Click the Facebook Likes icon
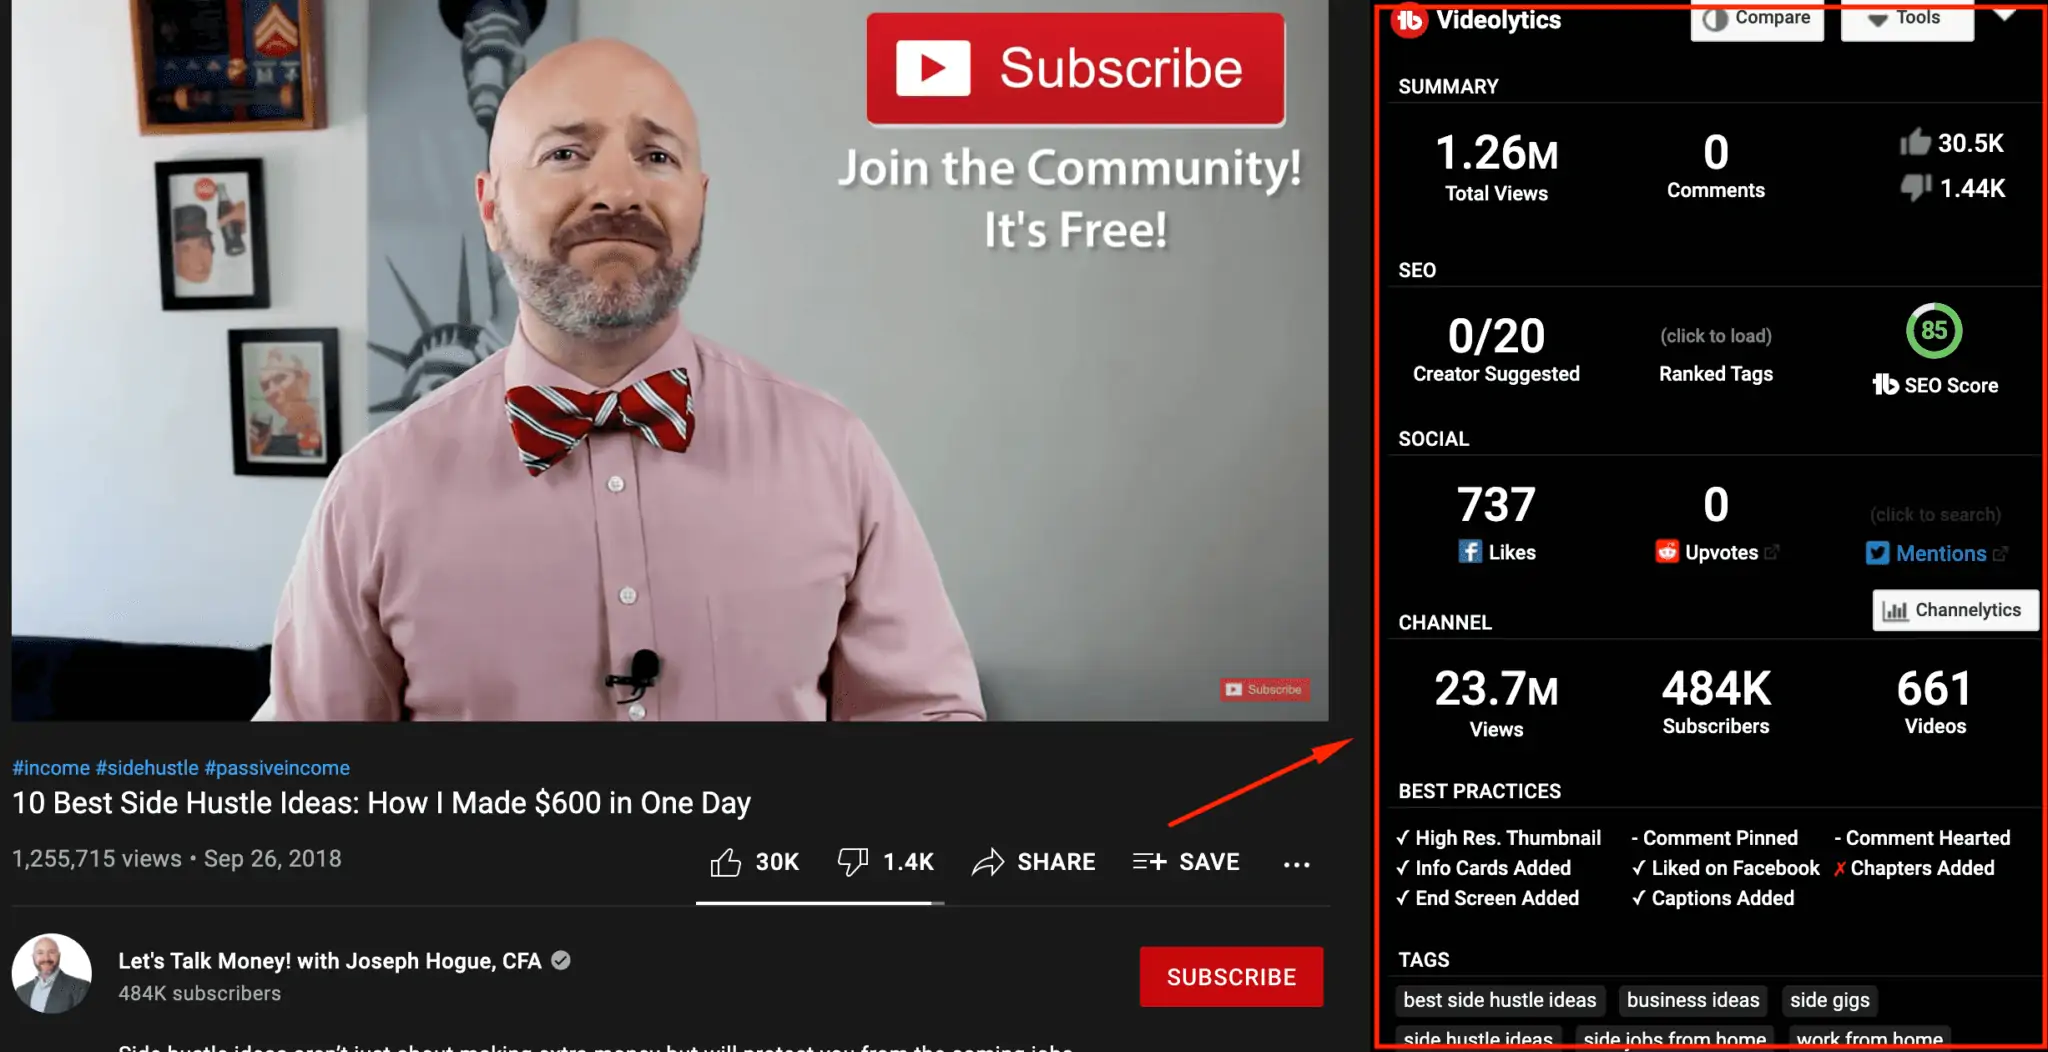This screenshot has height=1052, width=2048. [1469, 551]
